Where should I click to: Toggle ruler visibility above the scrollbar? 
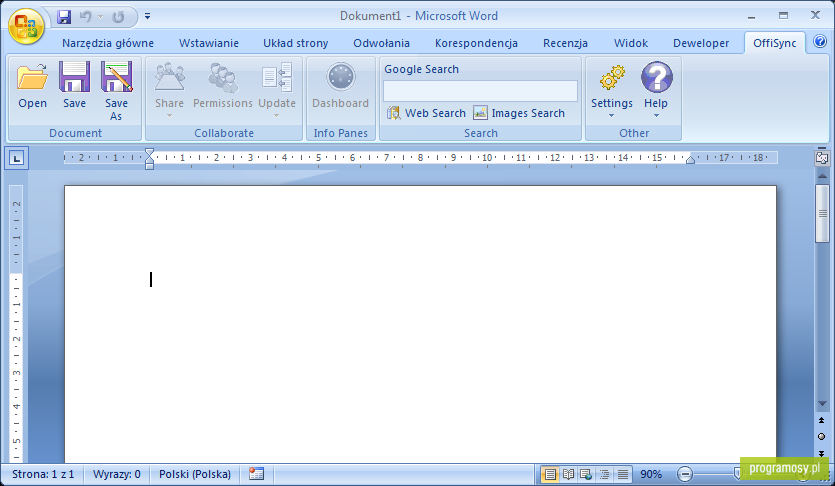(x=822, y=158)
